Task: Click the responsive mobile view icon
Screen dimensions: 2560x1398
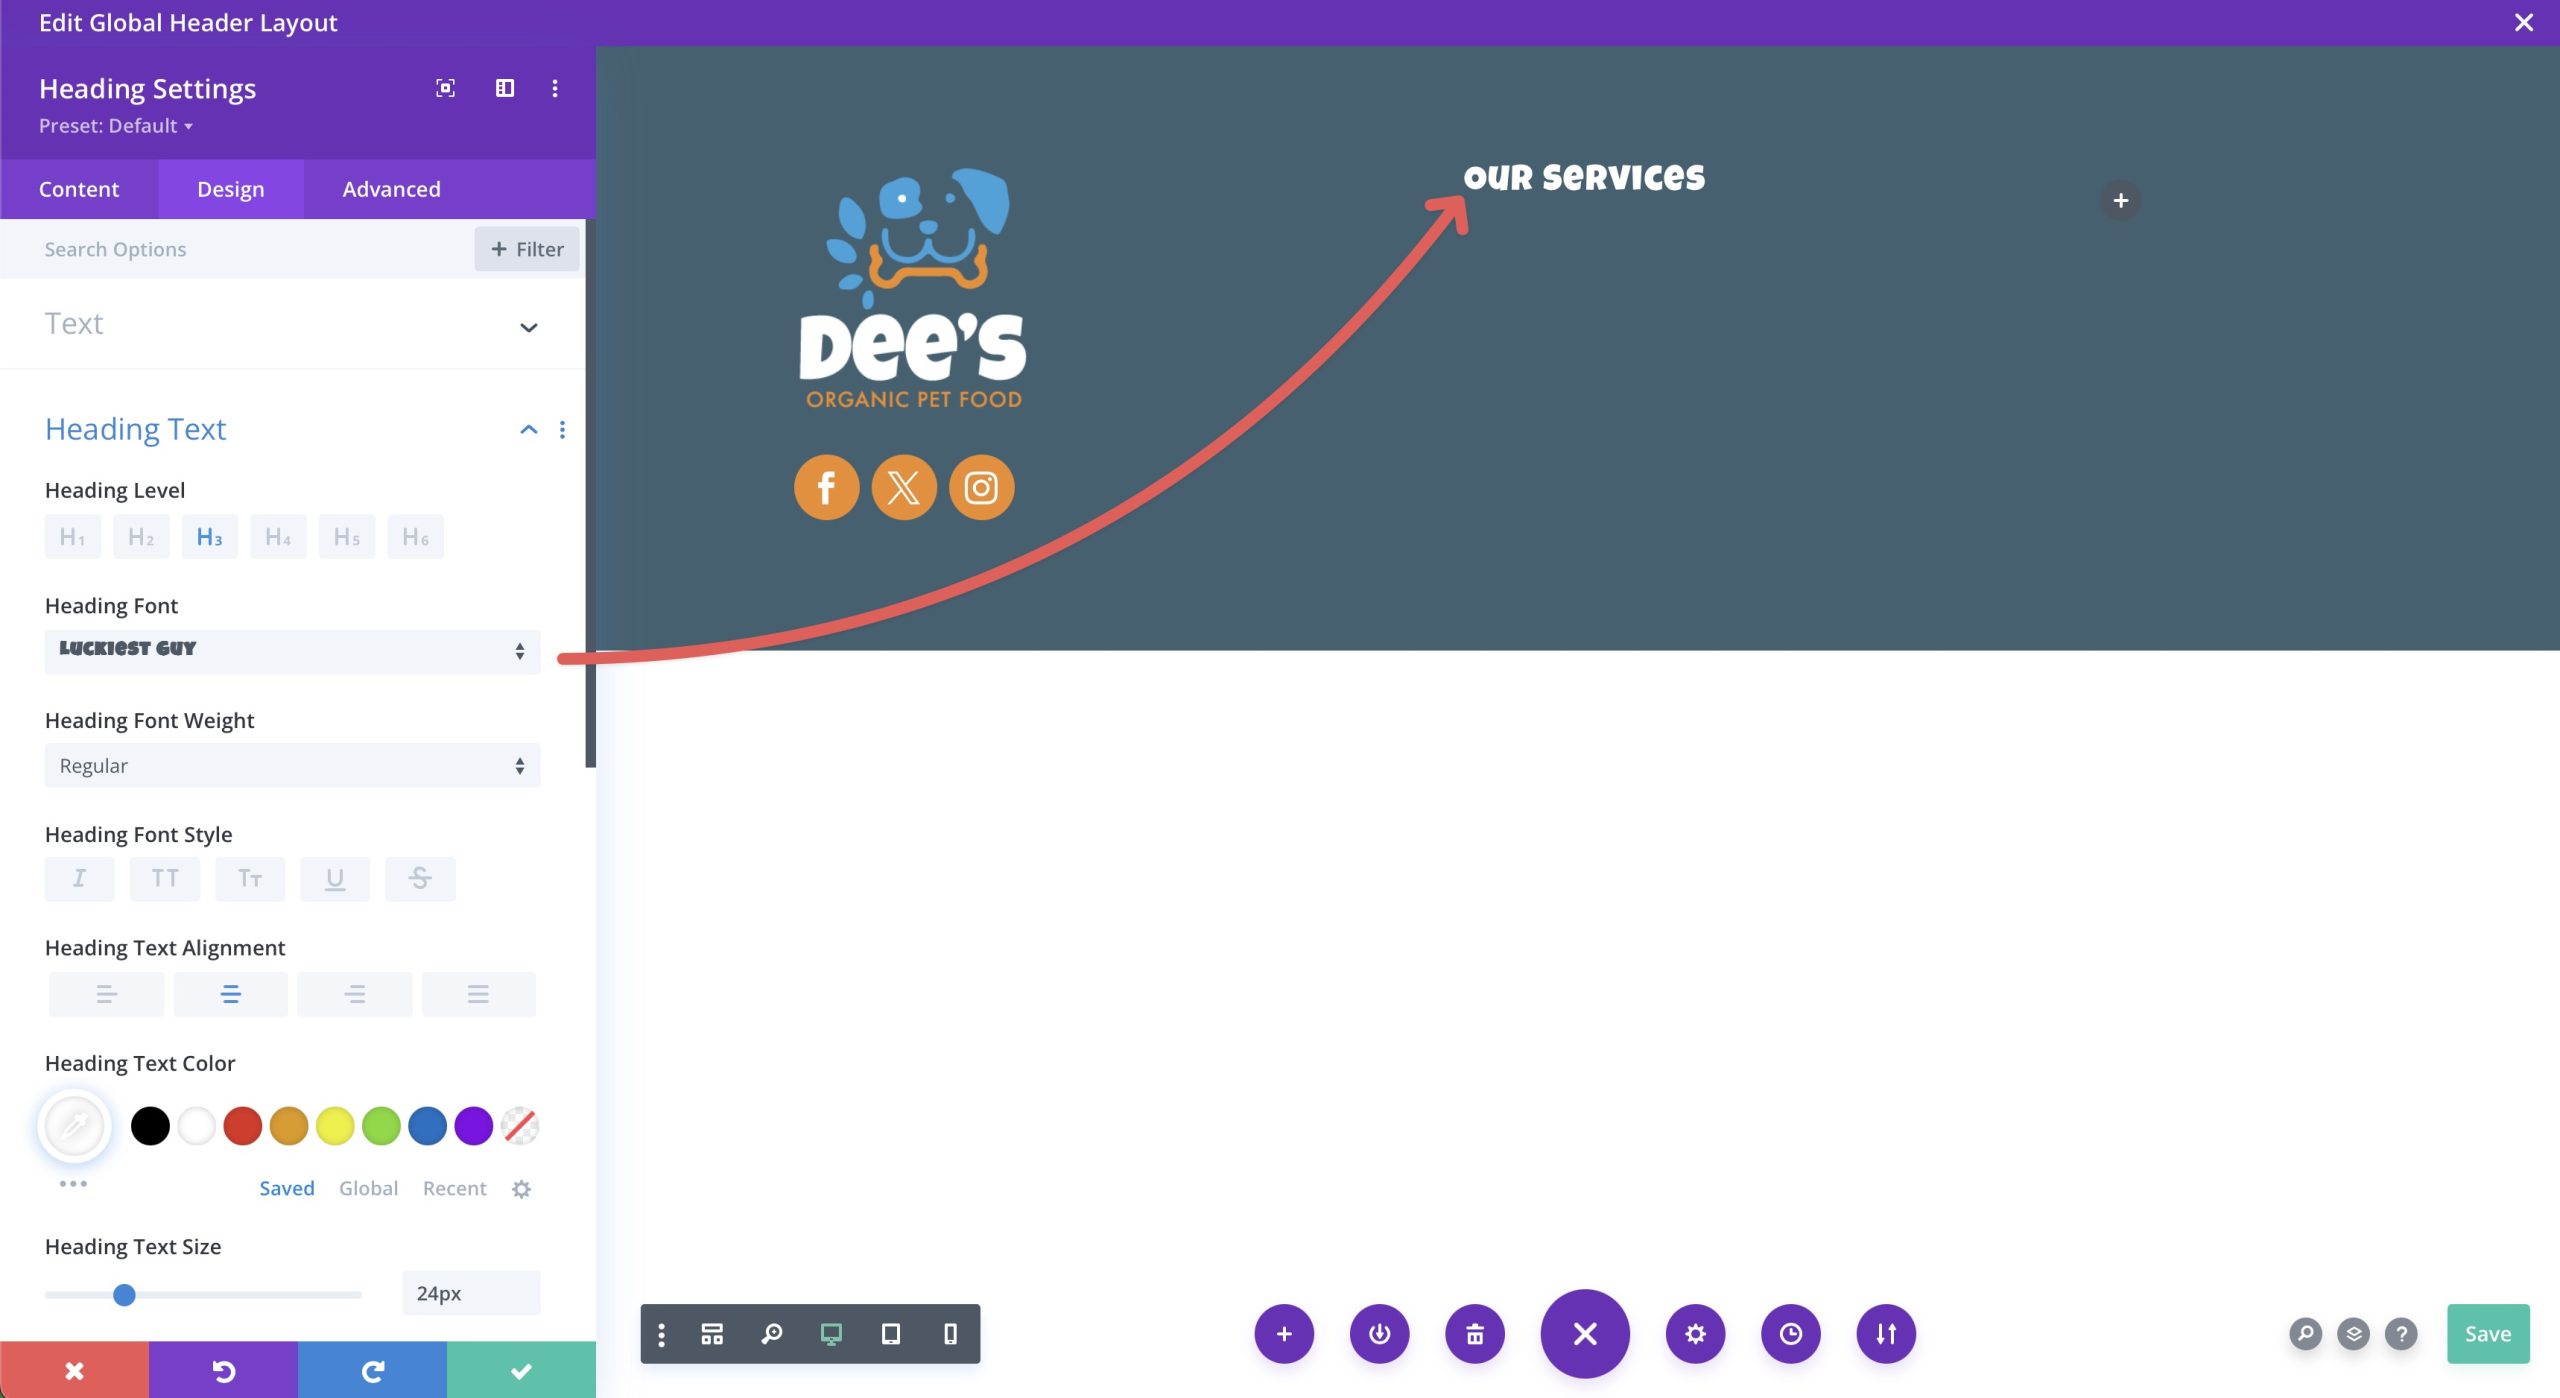Action: [947, 1334]
